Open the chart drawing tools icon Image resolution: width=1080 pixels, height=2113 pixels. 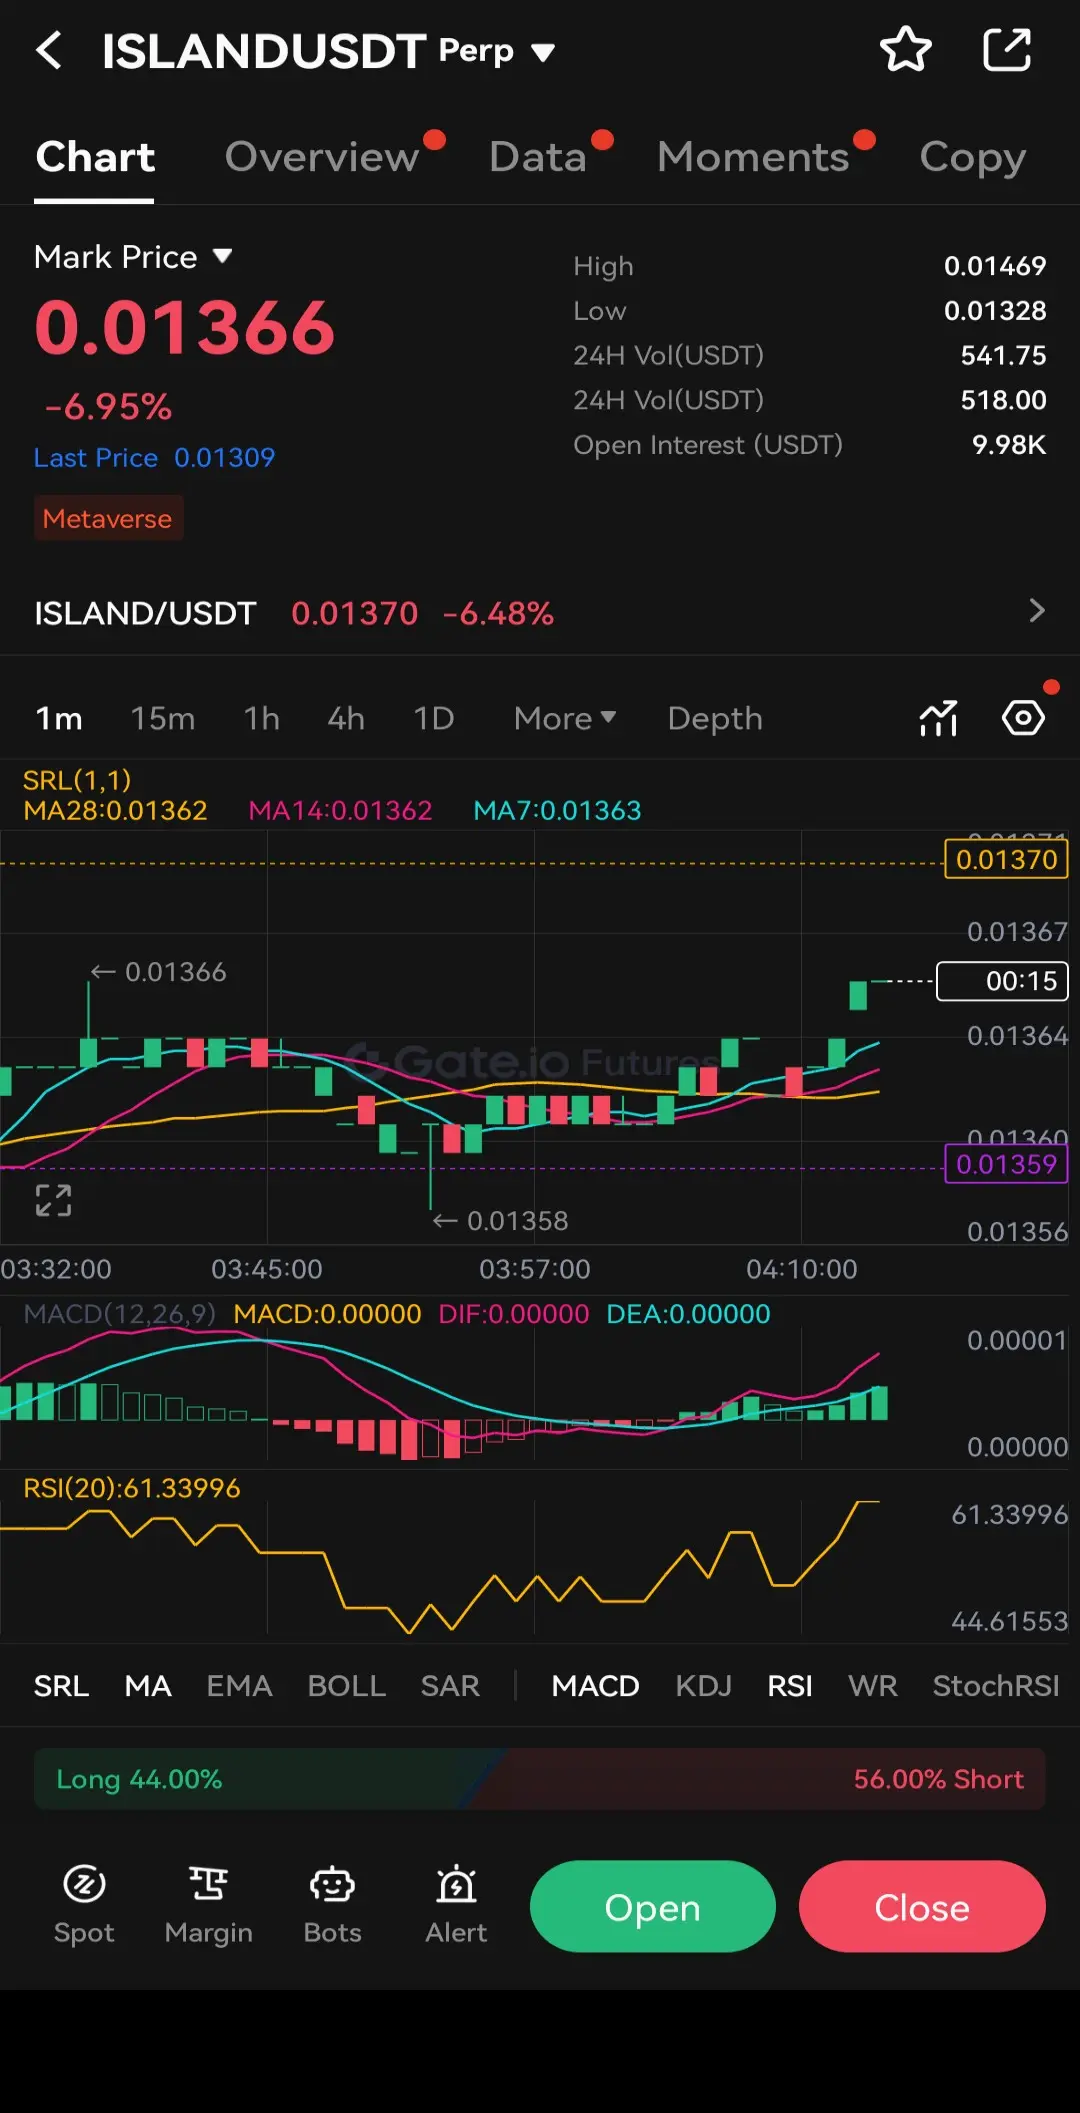pos(938,718)
